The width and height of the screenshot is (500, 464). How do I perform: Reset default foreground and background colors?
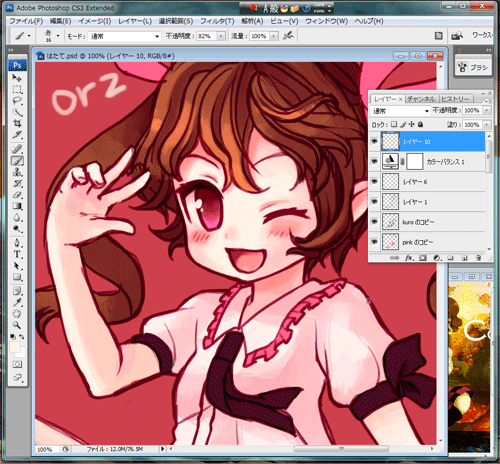[x=12, y=337]
